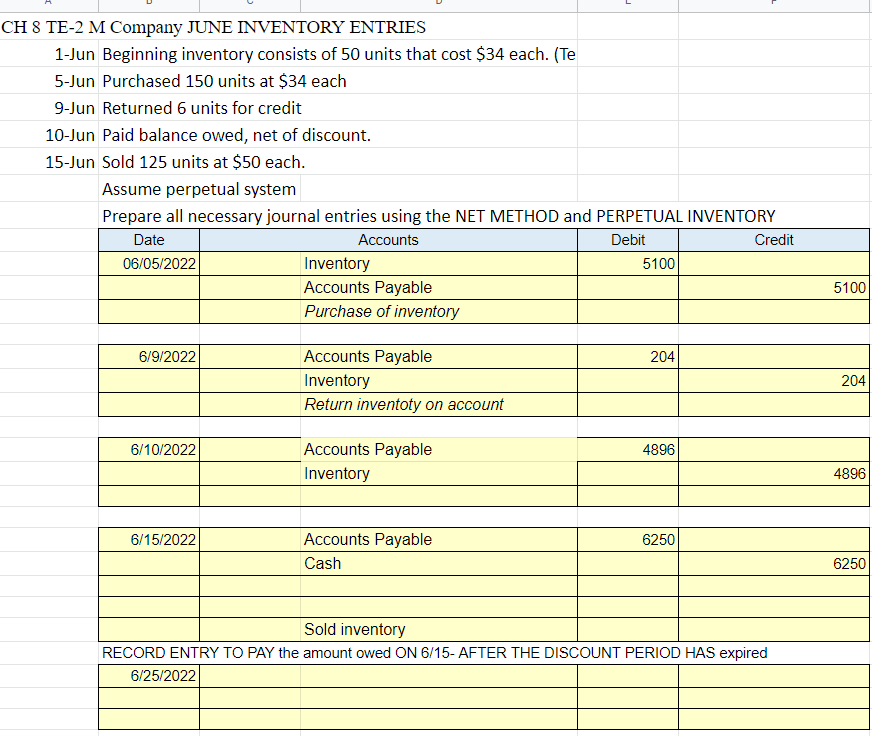Click the Return inventoty on account cell
This screenshot has height=736, width=872.
[x=388, y=404]
